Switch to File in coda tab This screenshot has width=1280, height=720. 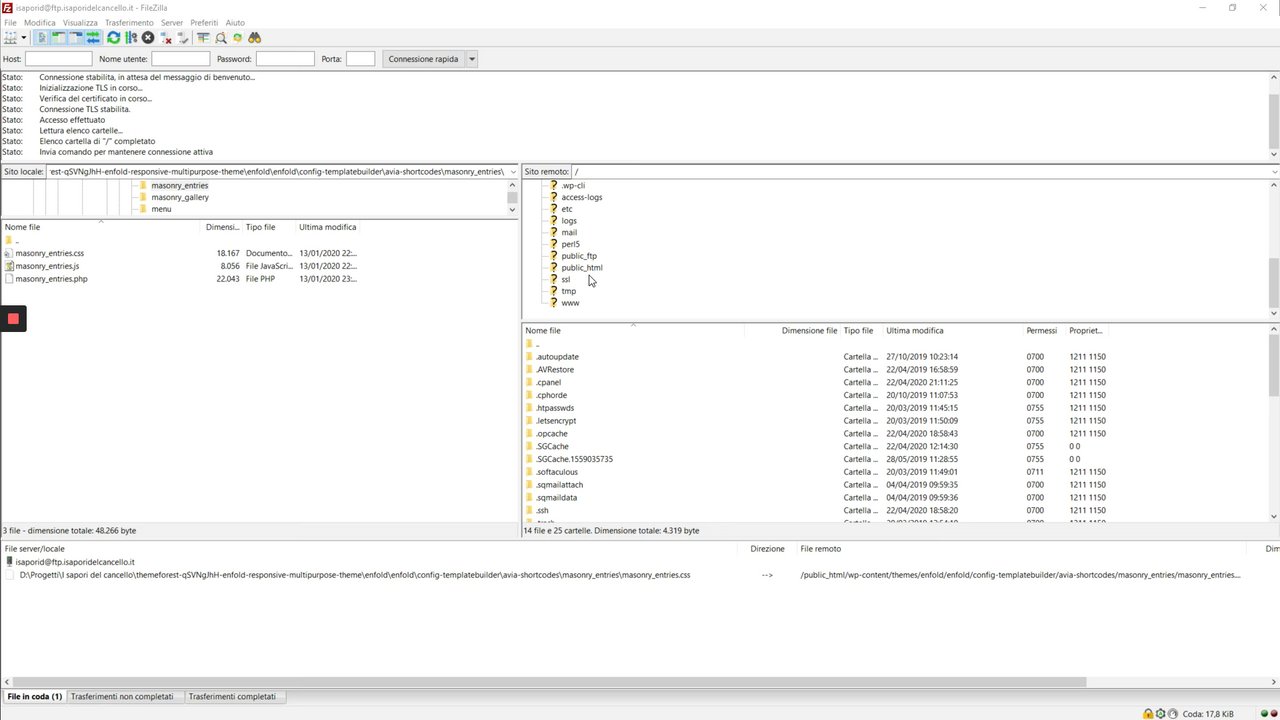(34, 696)
